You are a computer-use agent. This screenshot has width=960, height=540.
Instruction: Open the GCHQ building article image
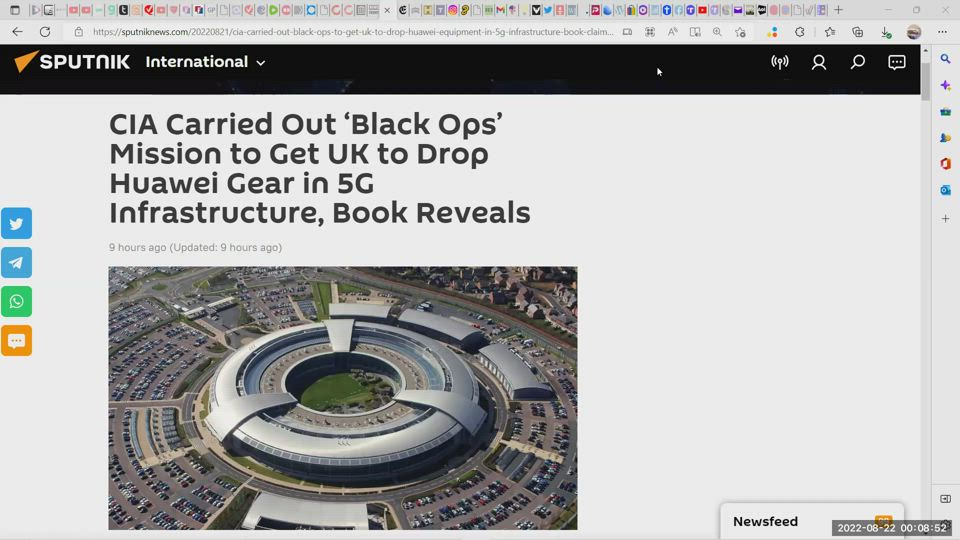tap(343, 398)
